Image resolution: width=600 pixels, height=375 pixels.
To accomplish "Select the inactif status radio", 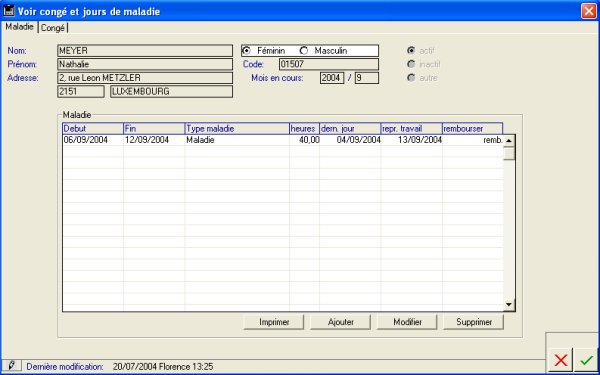I will 411,64.
